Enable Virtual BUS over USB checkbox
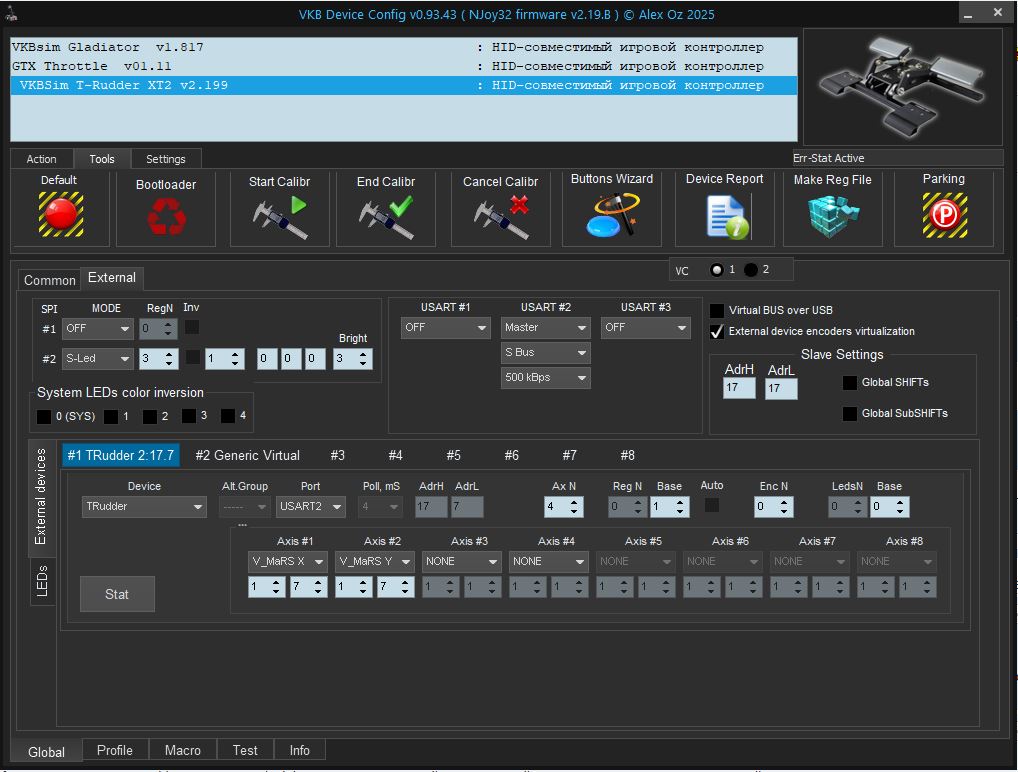 tap(717, 310)
